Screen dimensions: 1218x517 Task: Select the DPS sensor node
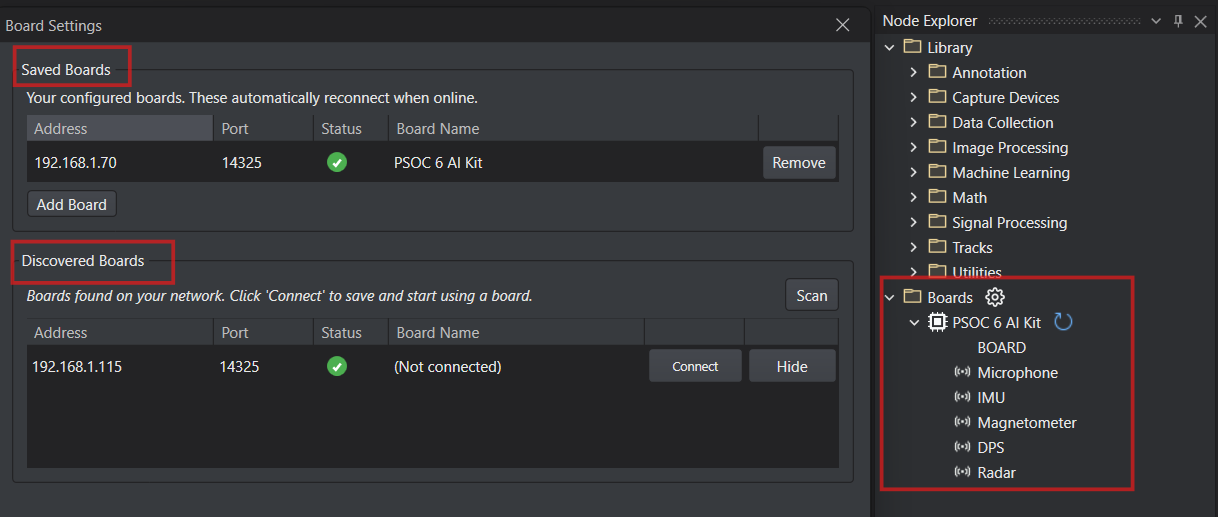990,448
